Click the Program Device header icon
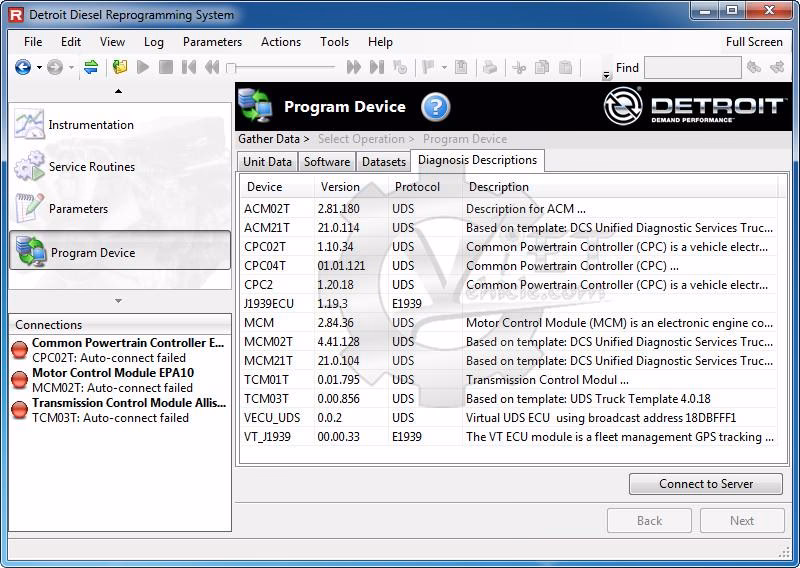Viewport: 800px width, 568px height. (x=255, y=106)
